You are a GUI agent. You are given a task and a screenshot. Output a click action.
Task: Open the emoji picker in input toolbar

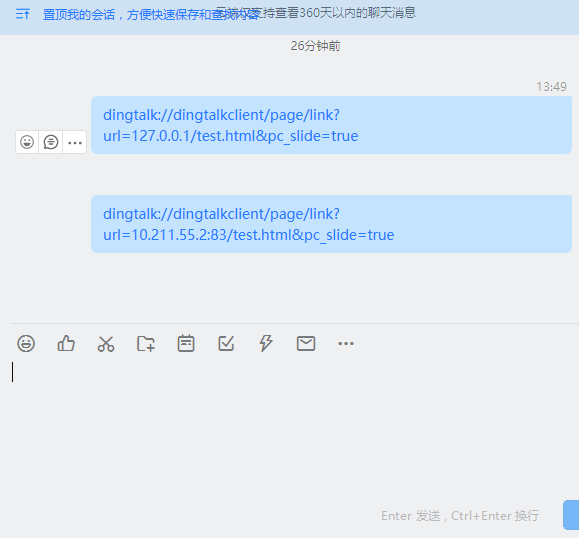[26, 343]
